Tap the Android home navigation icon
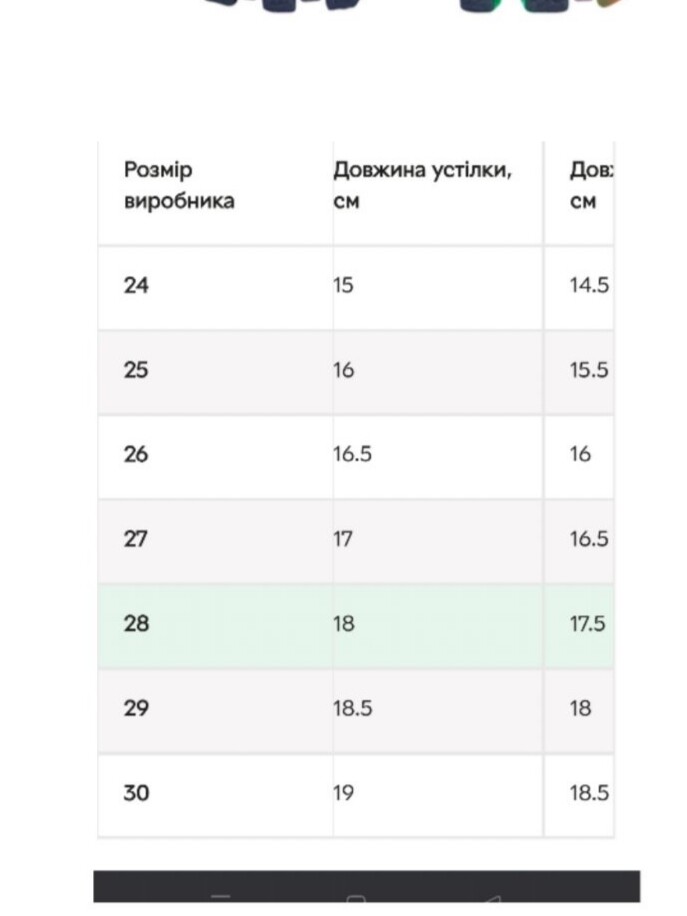Image resolution: width=687 pixels, height=916 pixels. pyautogui.click(x=356, y=898)
